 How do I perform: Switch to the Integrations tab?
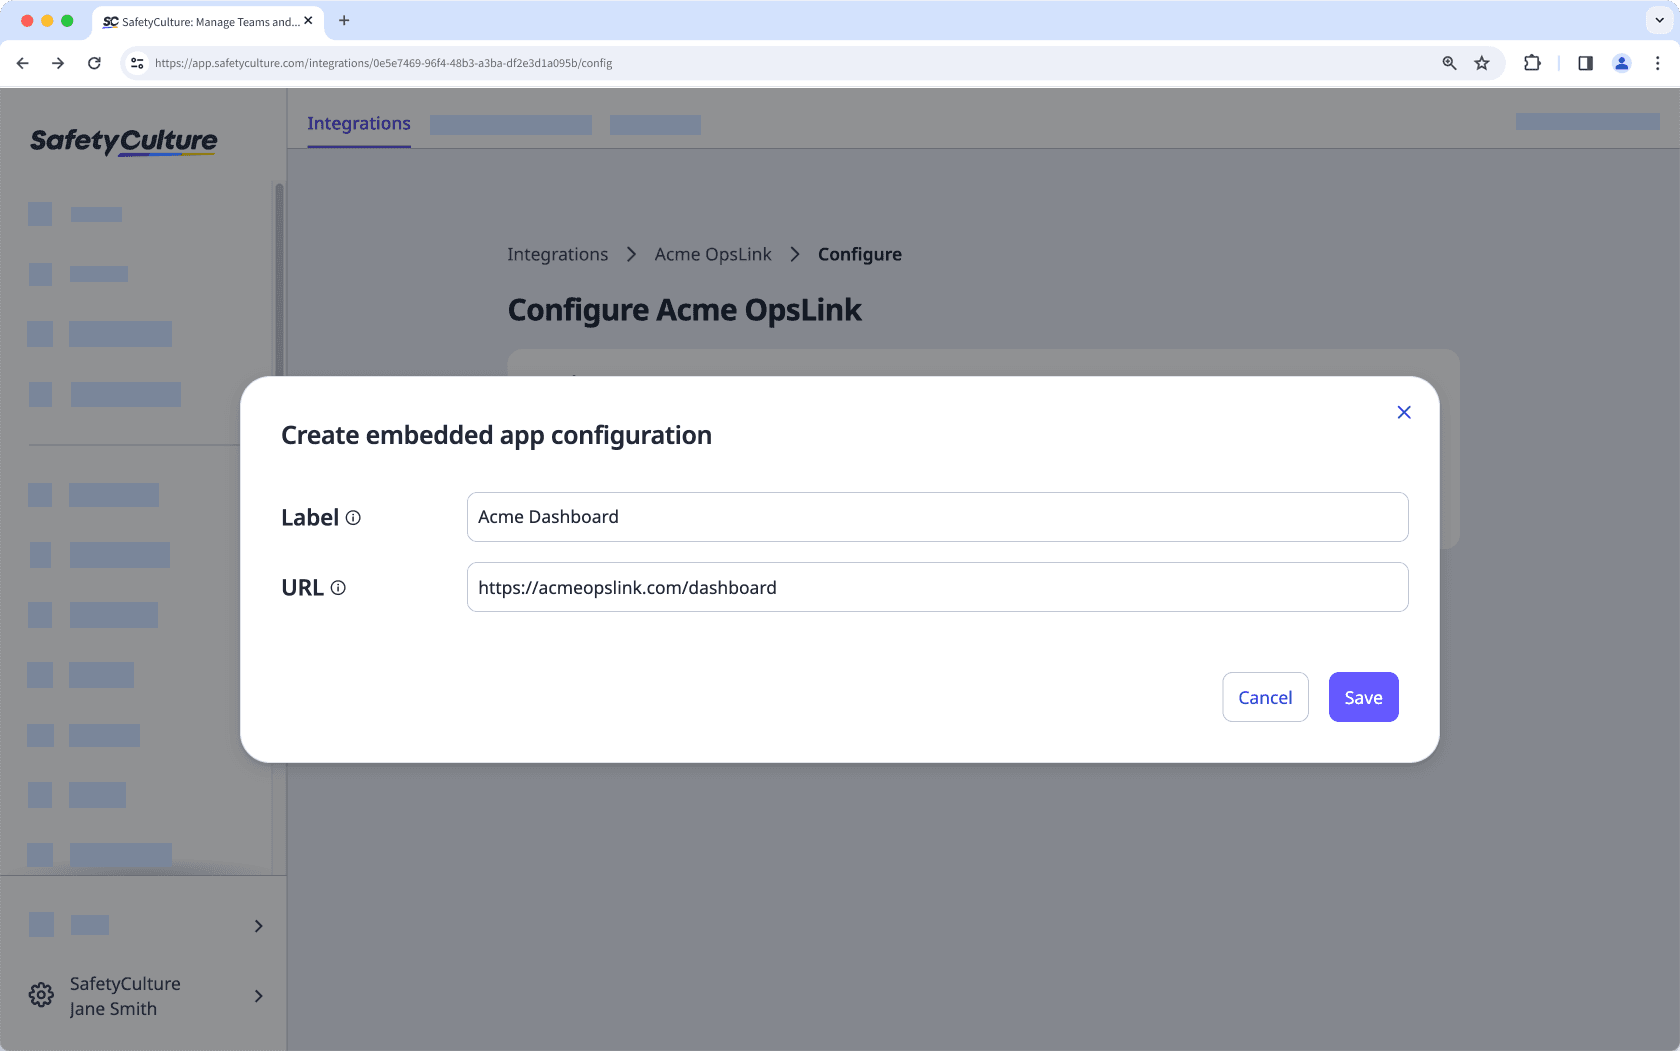358,123
